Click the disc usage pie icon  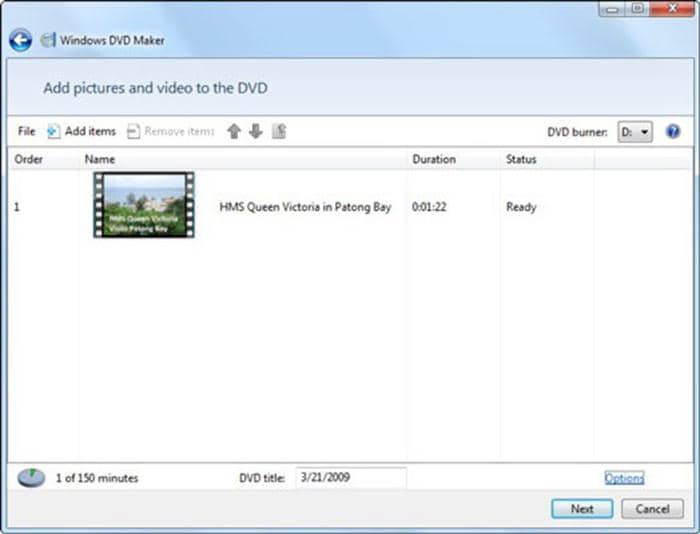31,478
